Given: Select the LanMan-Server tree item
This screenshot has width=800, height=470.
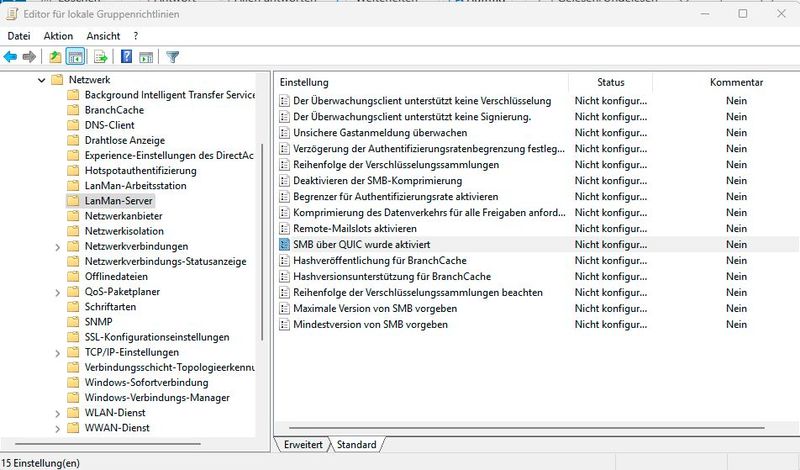Looking at the screenshot, I should click(x=118, y=201).
